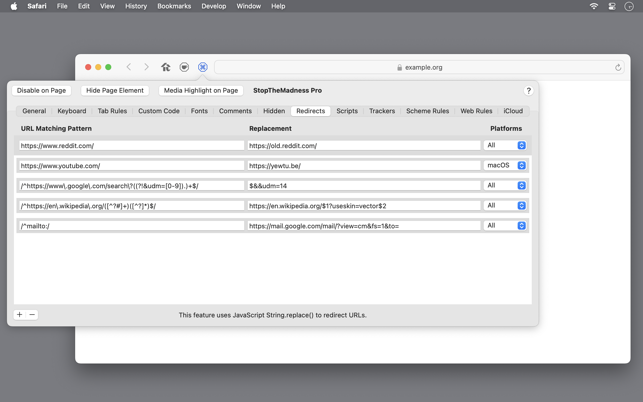The height and width of the screenshot is (402, 643).
Task: Edit the https://yewtu.be/ replacement field
Action: [x=364, y=165]
